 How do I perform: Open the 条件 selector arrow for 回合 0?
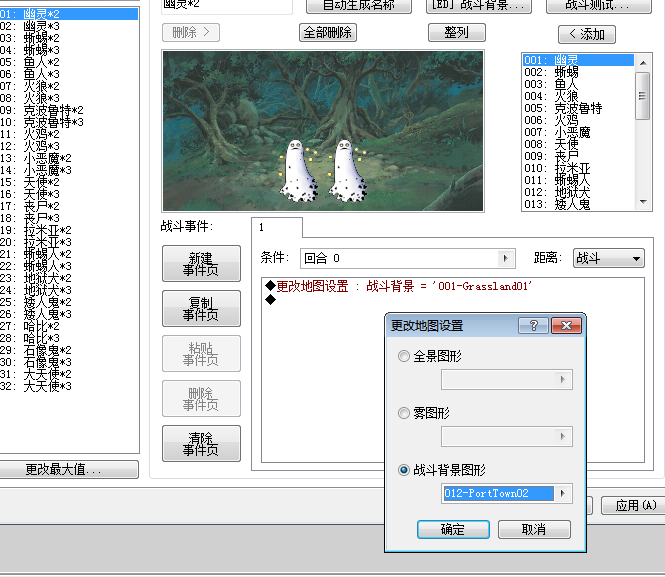[505, 258]
